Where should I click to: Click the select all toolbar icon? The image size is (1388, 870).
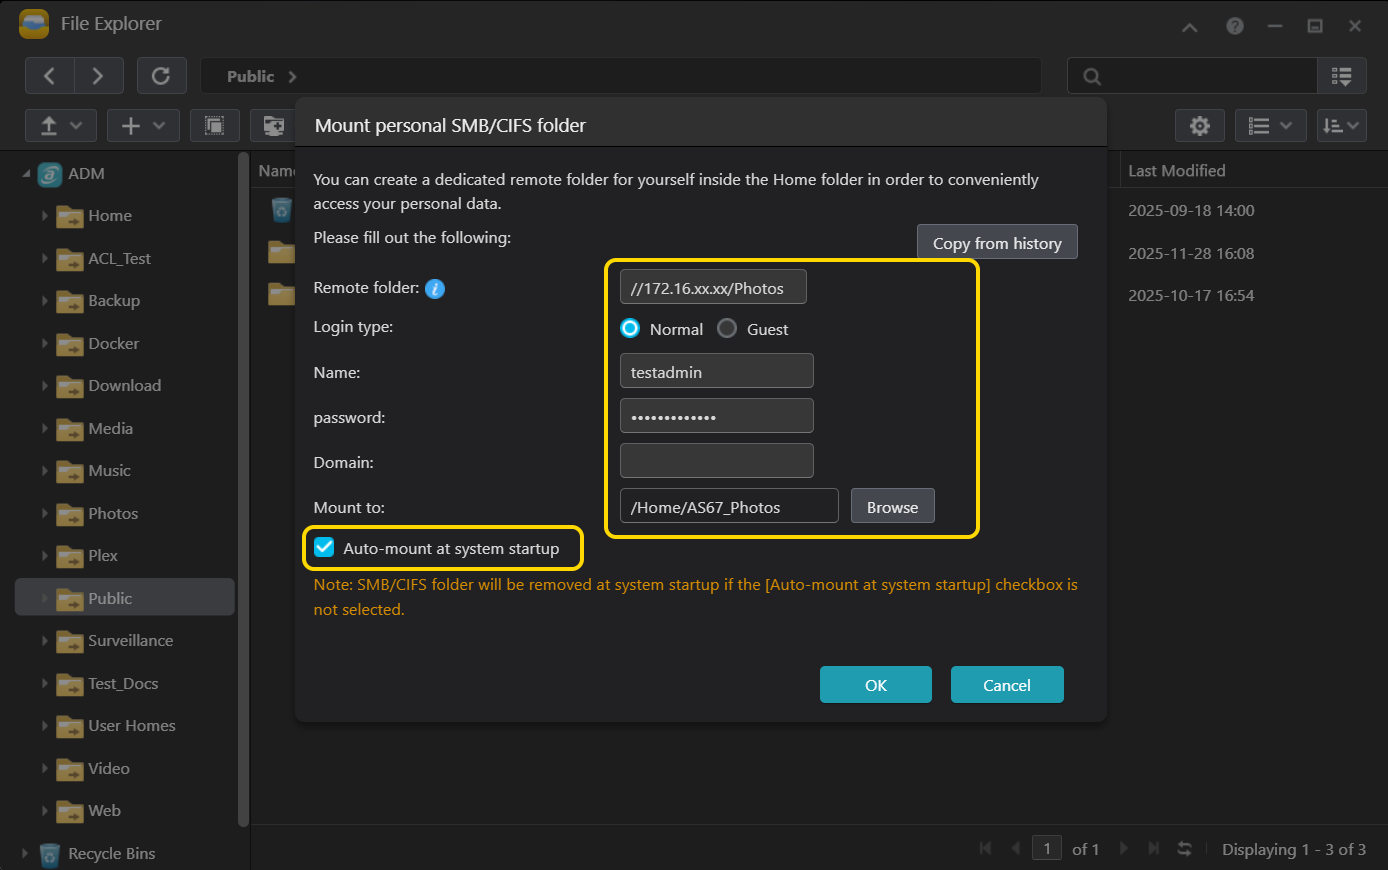pyautogui.click(x=214, y=126)
